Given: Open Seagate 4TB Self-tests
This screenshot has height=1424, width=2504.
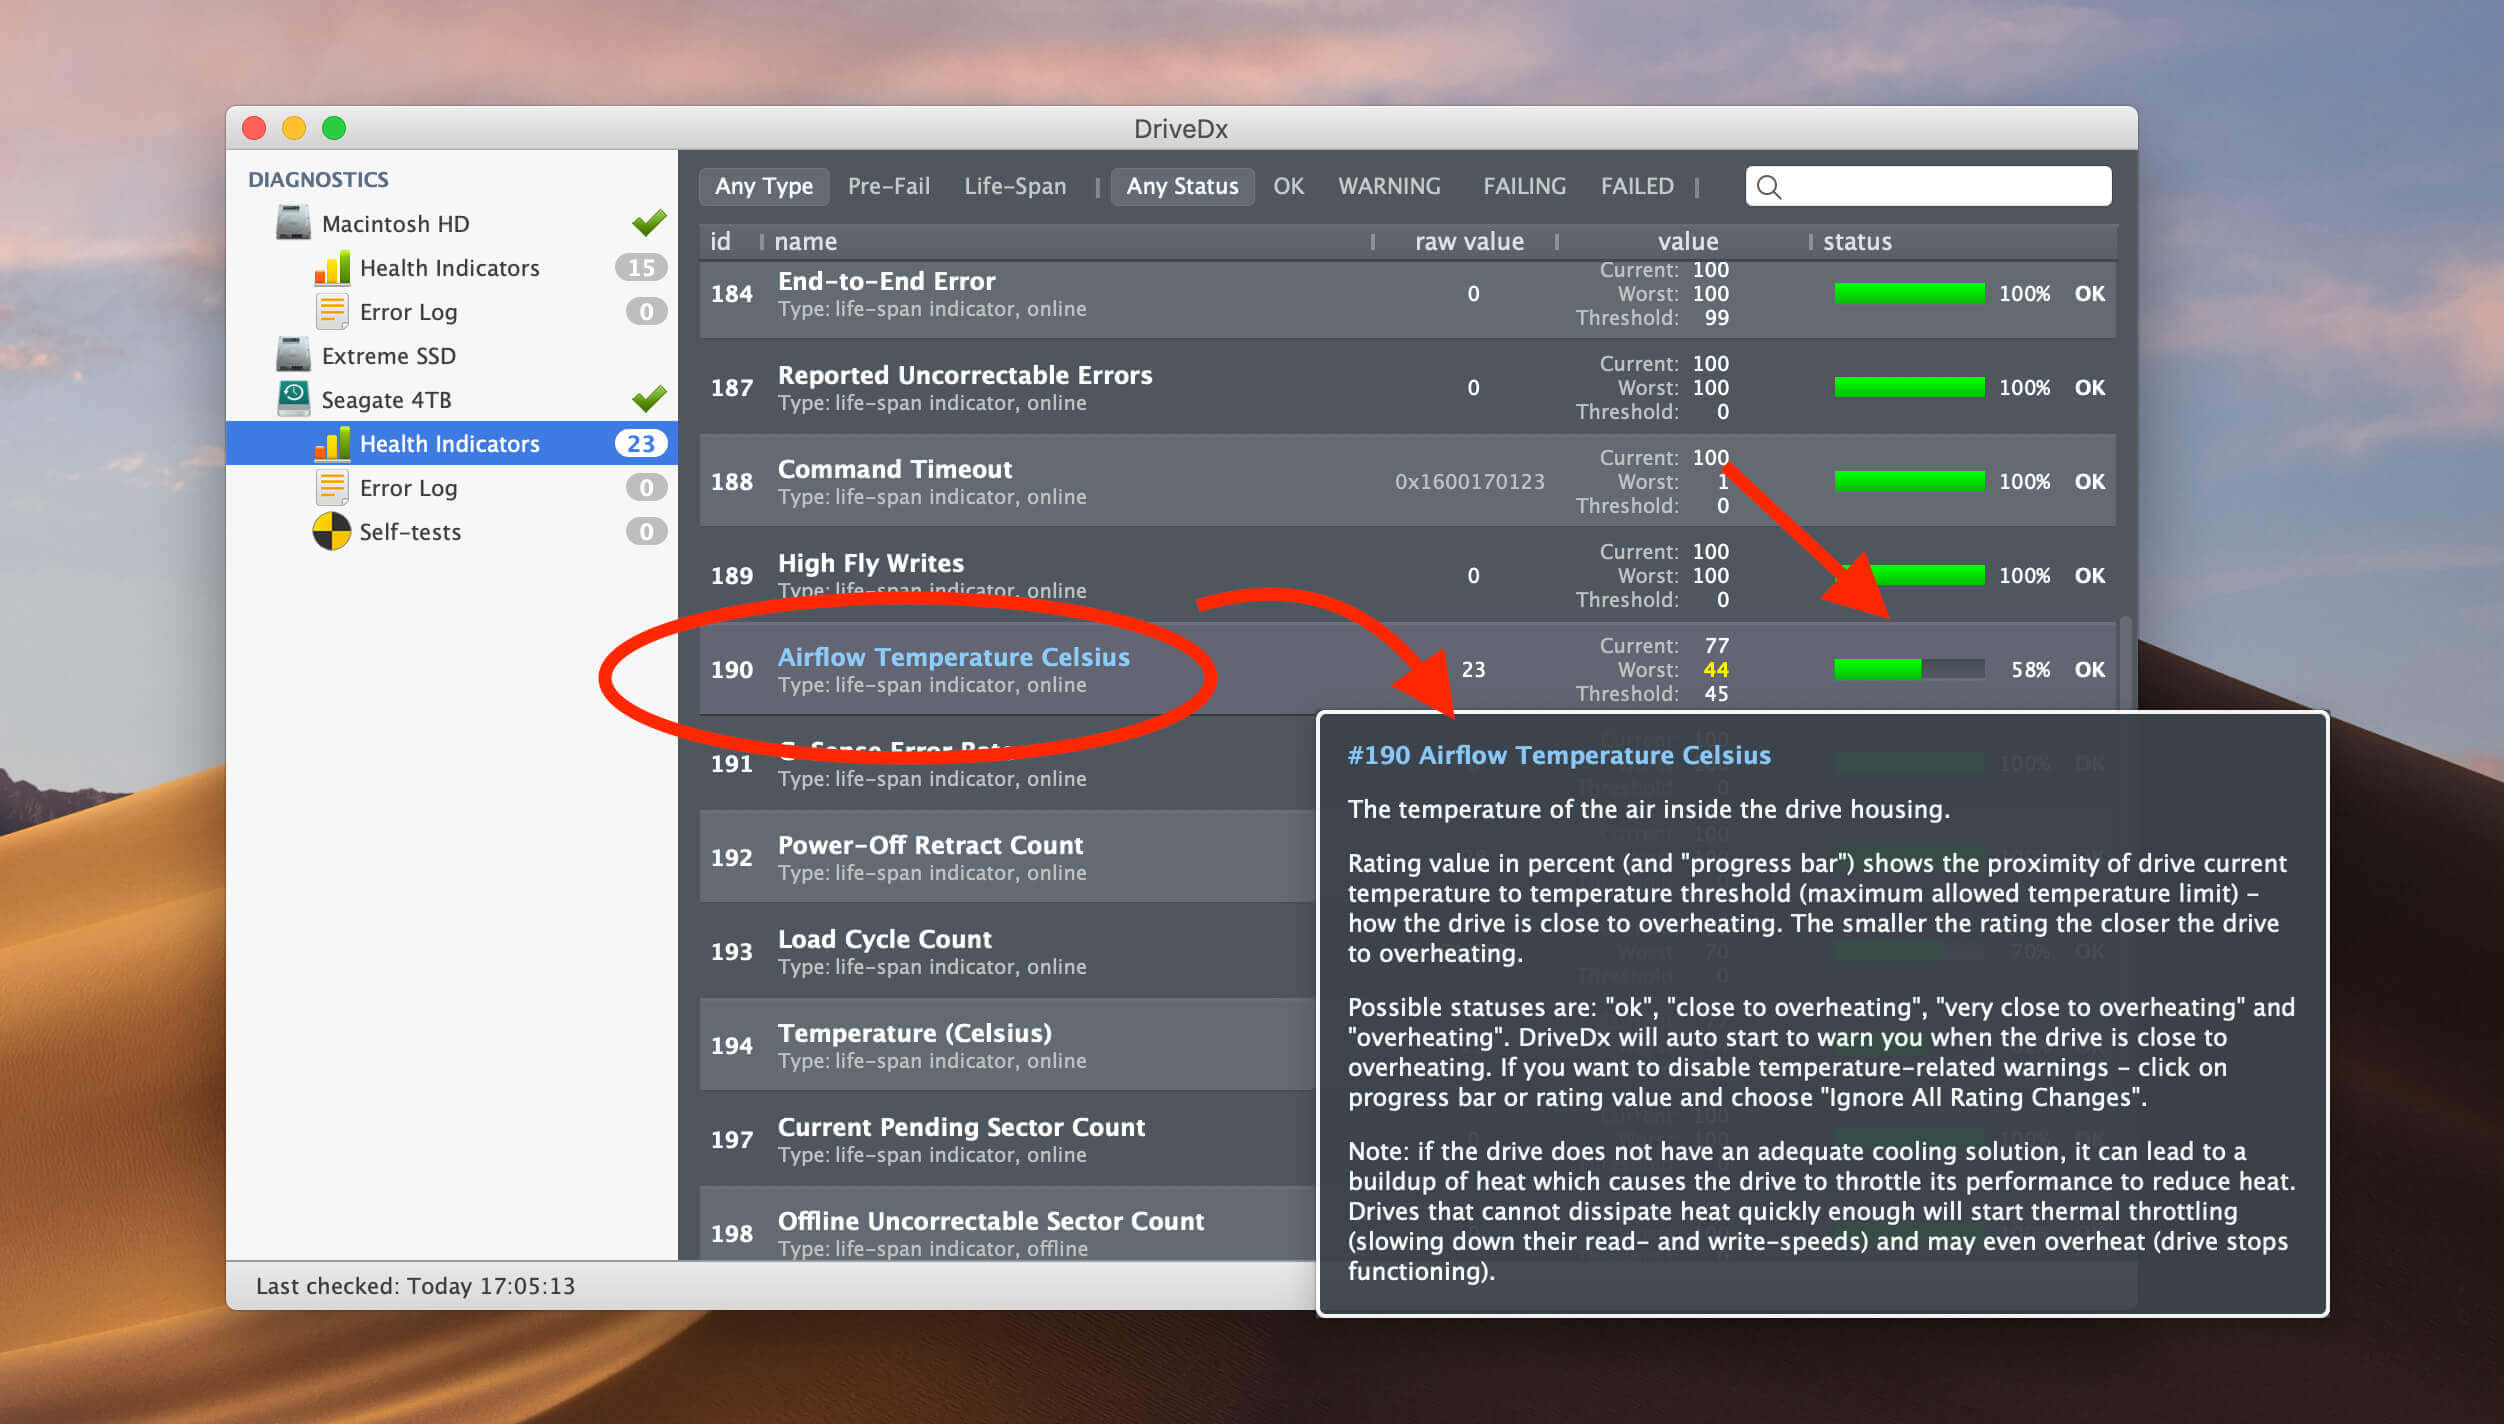Looking at the screenshot, I should pyautogui.click(x=410, y=532).
